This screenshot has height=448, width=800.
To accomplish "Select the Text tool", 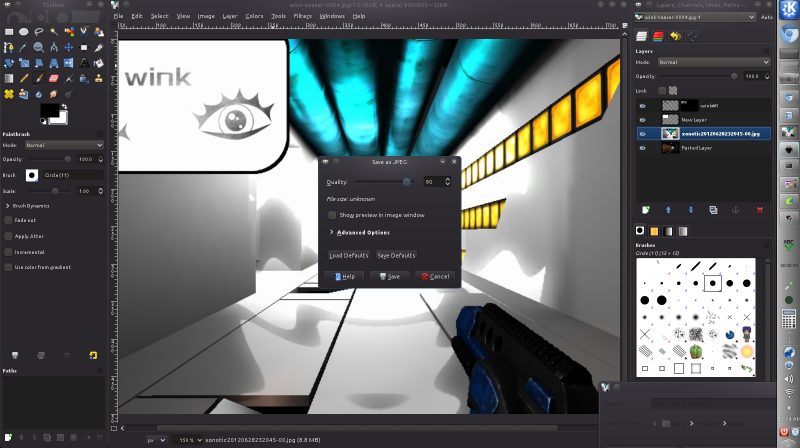I will tap(84, 63).
